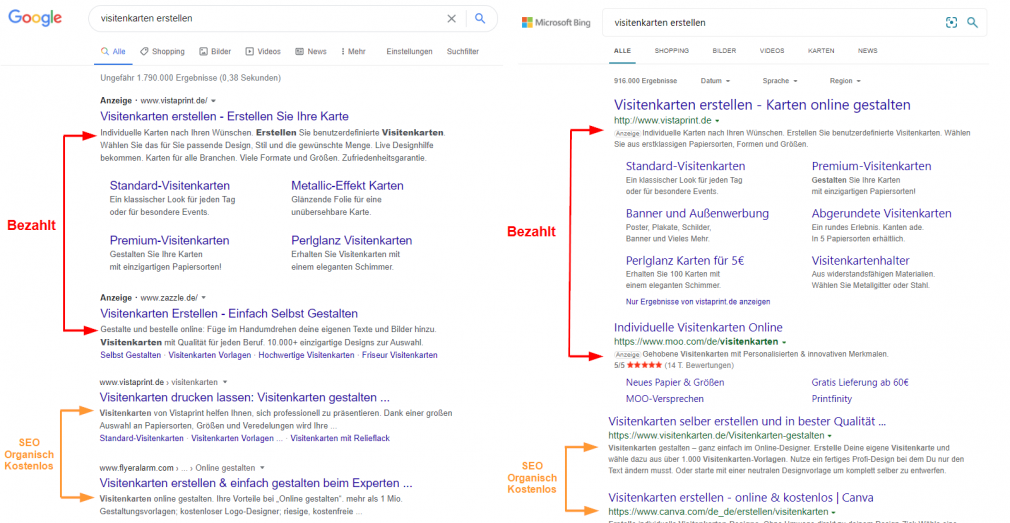Click 'Selbst Gestalten' zazzle sitelink

[x=131, y=355]
